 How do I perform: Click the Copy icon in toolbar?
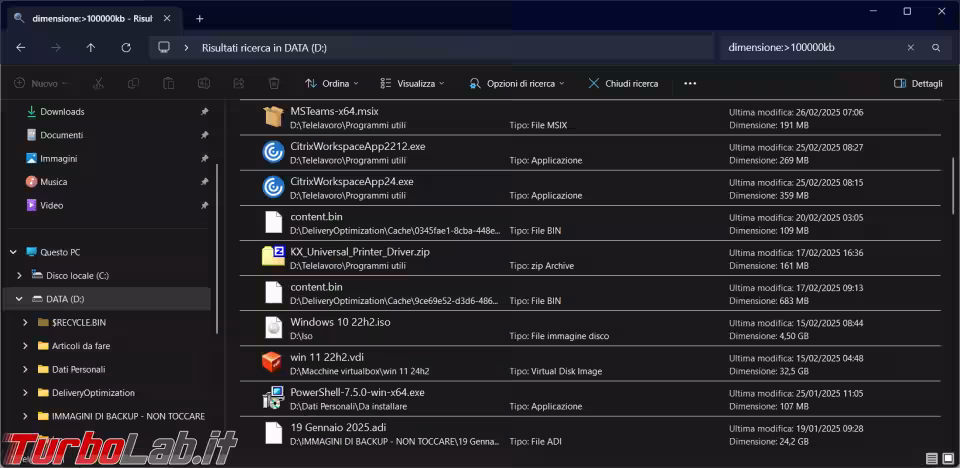pos(133,83)
